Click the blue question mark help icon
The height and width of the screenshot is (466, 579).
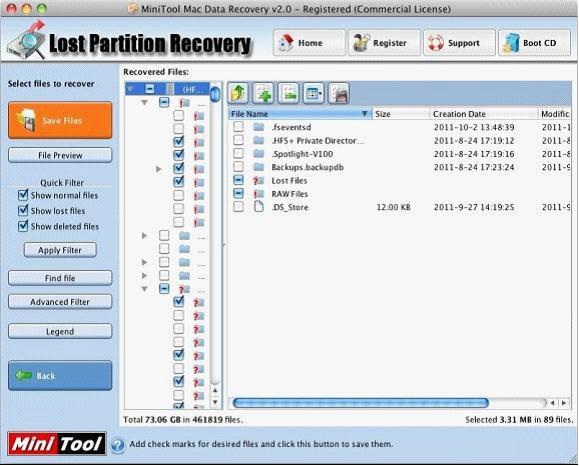(117, 445)
